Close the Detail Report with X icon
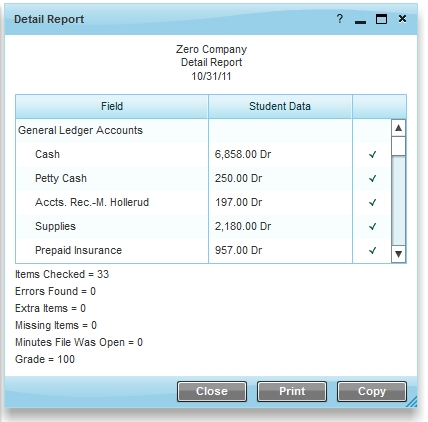The width and height of the screenshot is (428, 422). coord(402,19)
